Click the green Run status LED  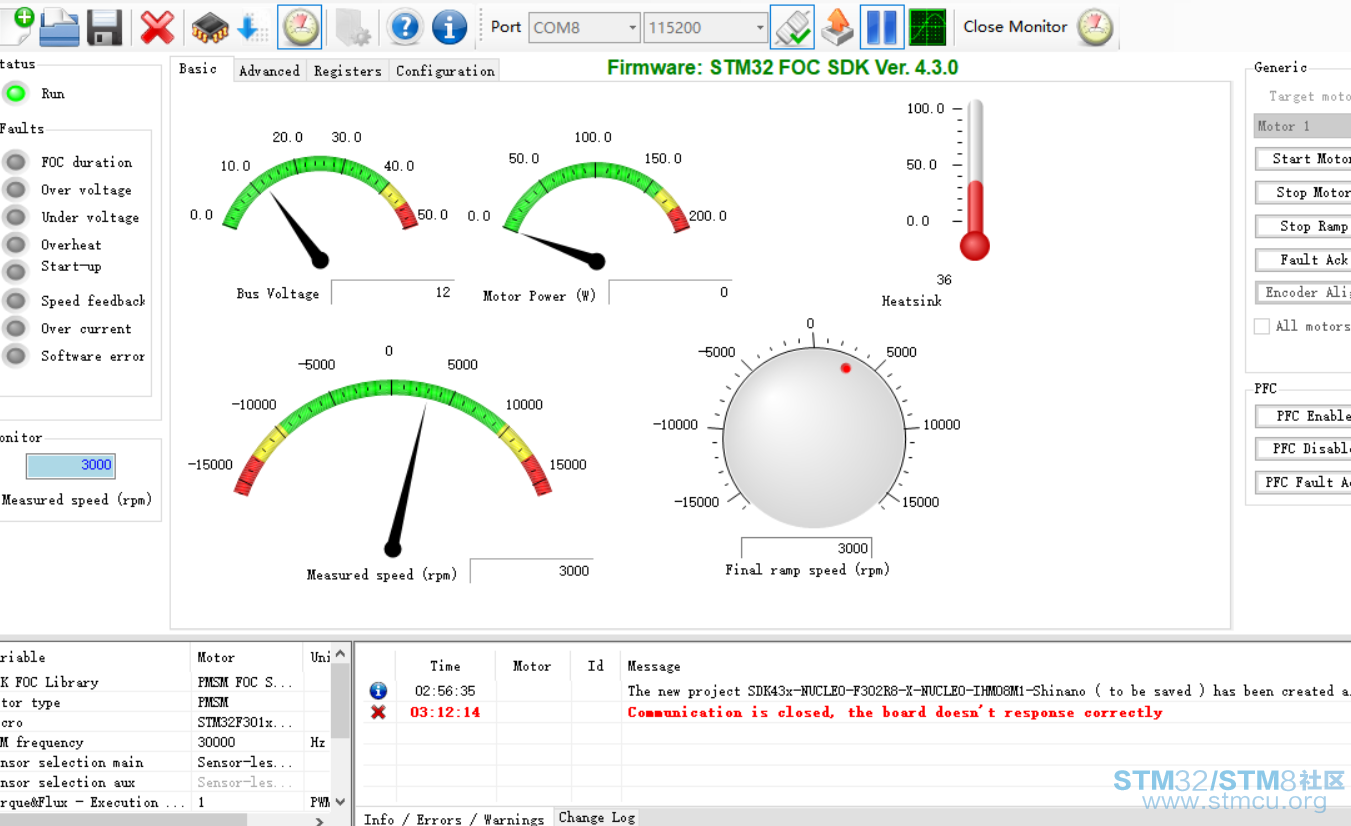point(15,94)
